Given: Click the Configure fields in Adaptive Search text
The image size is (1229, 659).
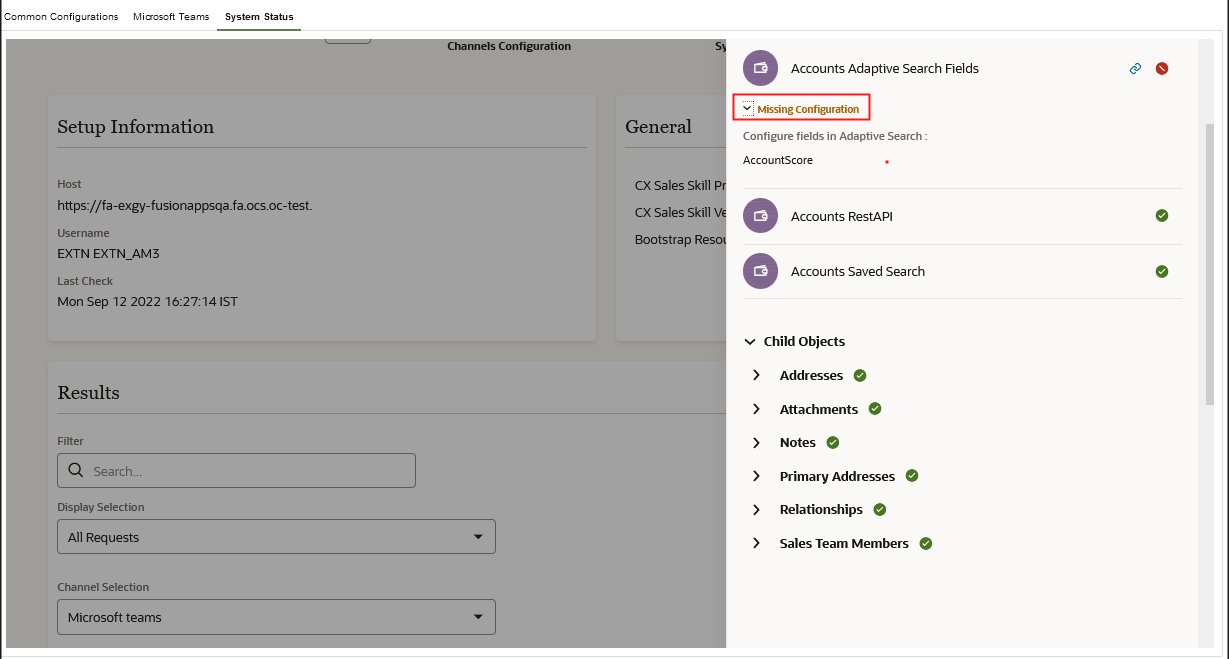Looking at the screenshot, I should pyautogui.click(x=835, y=136).
